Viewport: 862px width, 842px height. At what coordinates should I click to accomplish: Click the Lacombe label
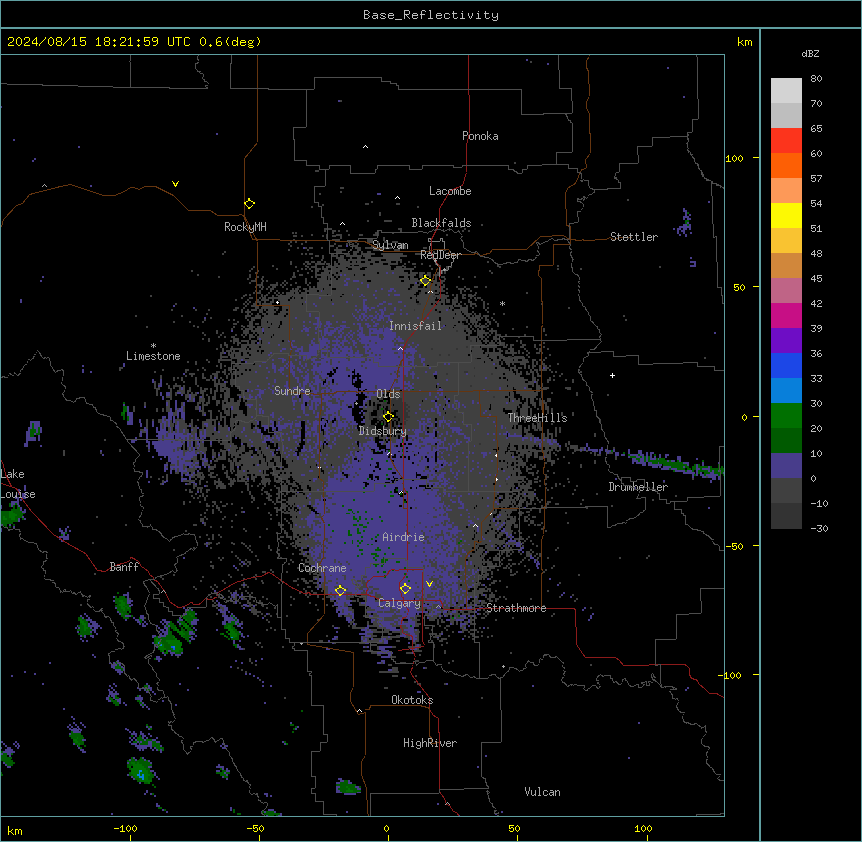[x=450, y=191]
